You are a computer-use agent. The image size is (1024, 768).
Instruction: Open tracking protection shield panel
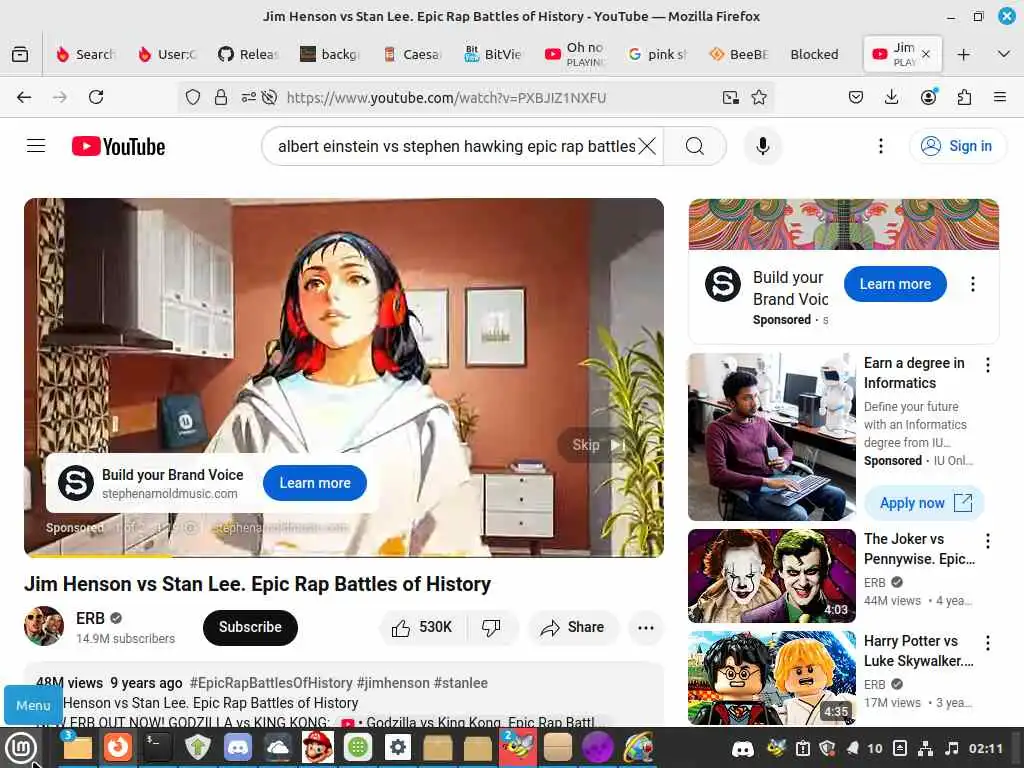(193, 97)
